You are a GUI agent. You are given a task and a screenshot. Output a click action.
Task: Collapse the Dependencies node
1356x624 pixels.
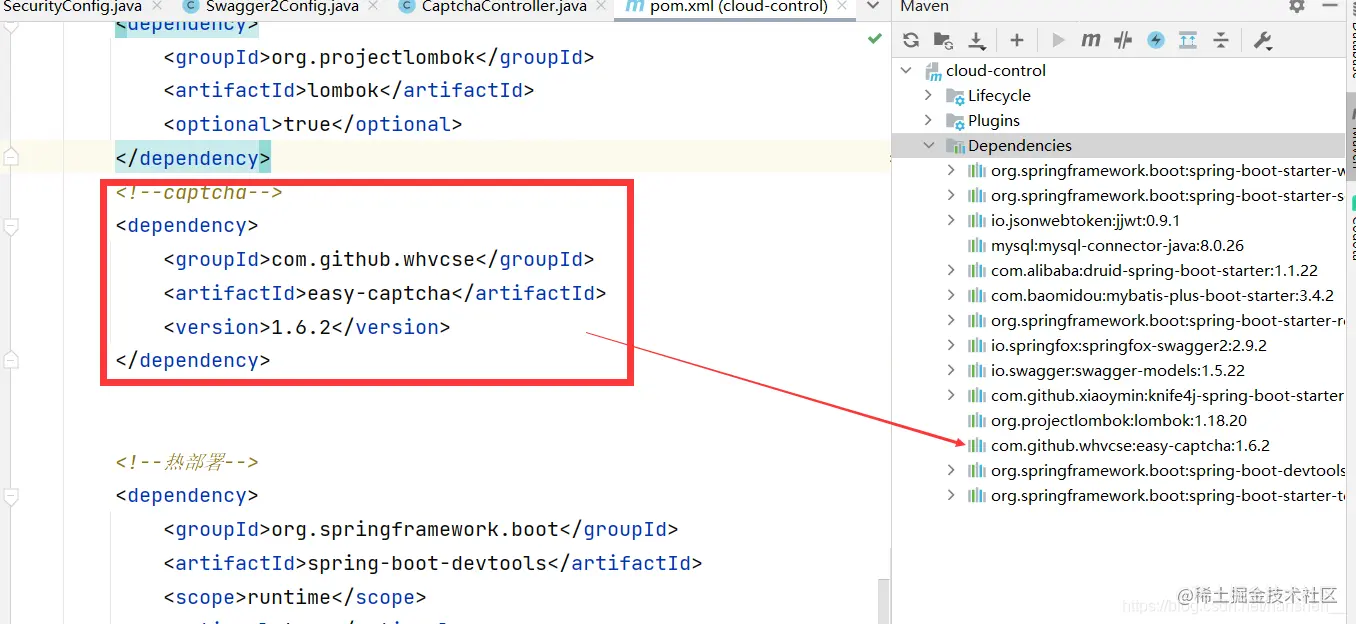click(929, 145)
